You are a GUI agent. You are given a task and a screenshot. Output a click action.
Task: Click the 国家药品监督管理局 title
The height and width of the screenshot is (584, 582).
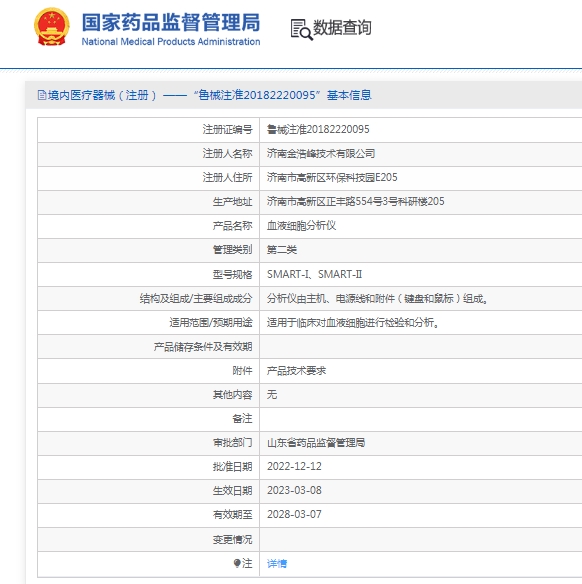(x=171, y=22)
